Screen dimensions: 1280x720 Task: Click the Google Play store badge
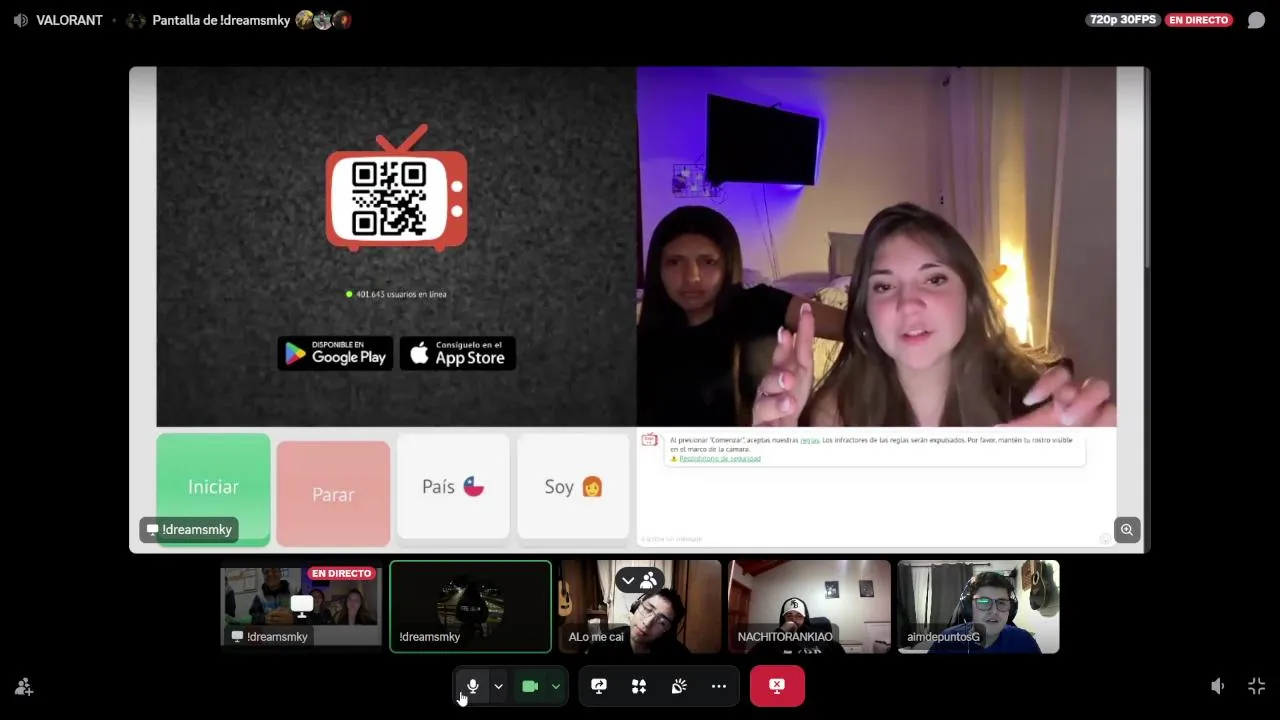pyautogui.click(x=335, y=353)
